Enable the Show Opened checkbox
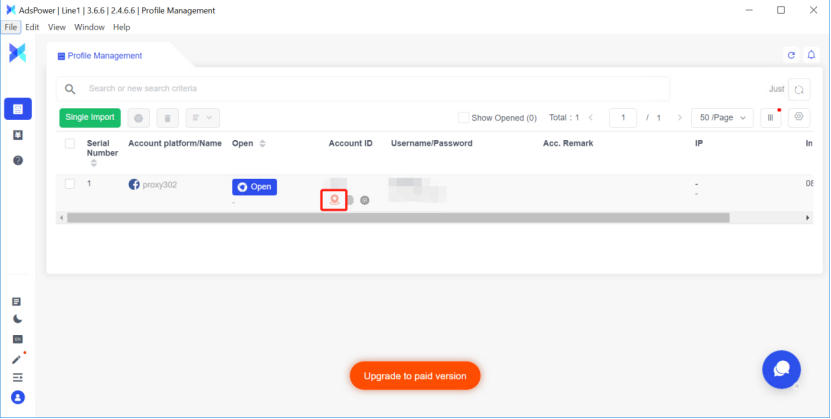 (x=463, y=118)
